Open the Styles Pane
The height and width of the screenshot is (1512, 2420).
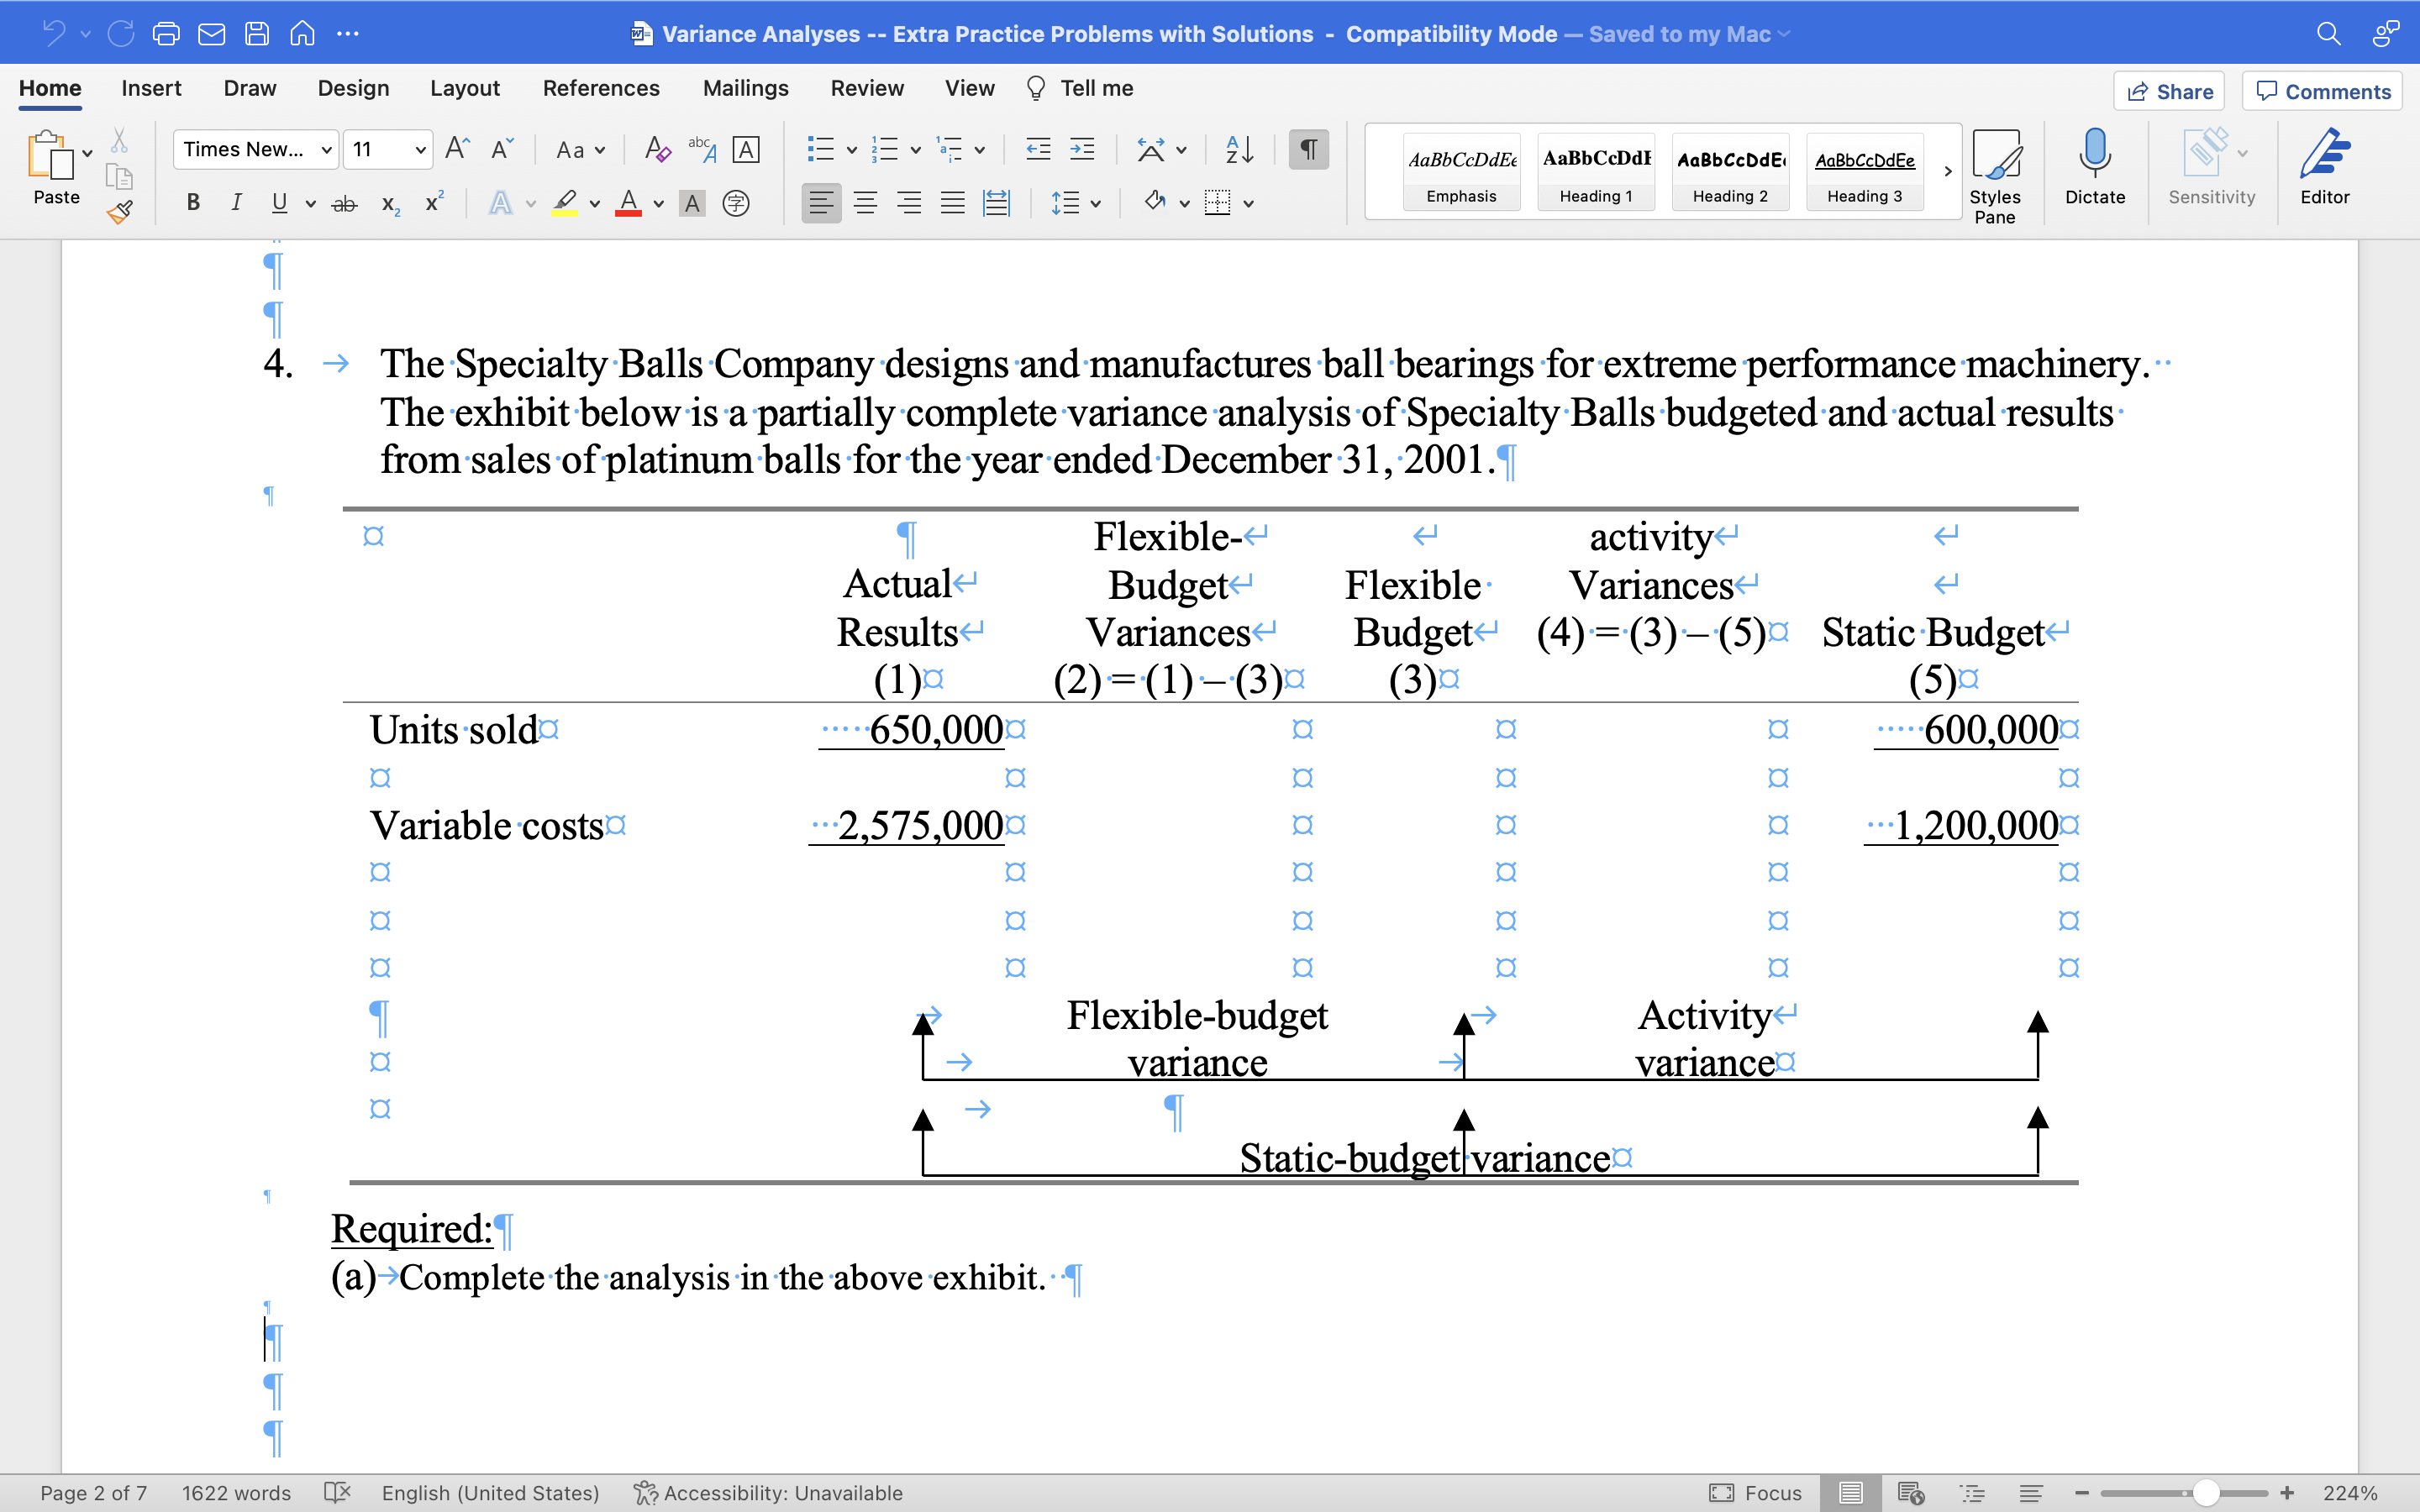1997,171
